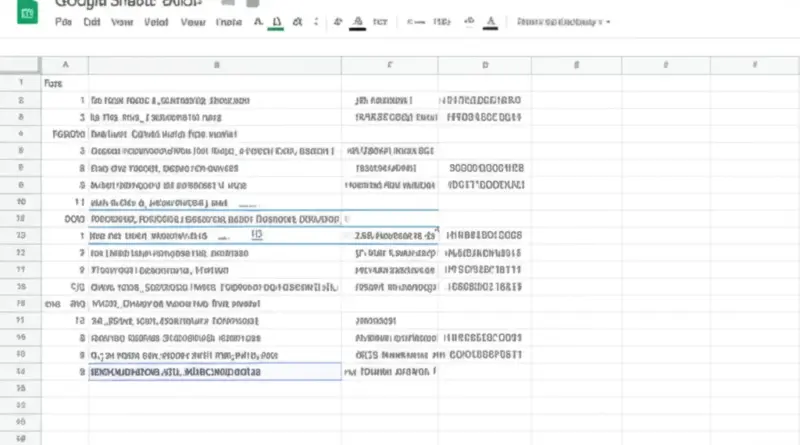Select column A header
The width and height of the screenshot is (800, 445).
[x=65, y=65]
